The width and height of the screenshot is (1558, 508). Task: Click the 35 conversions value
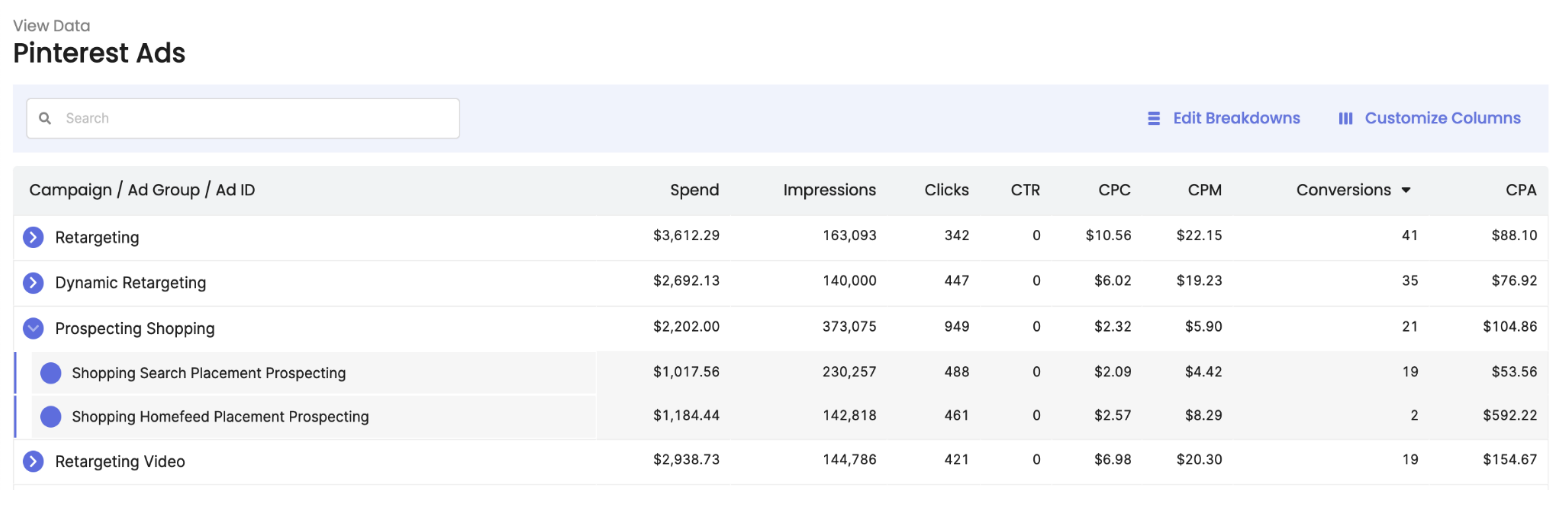[1410, 281]
